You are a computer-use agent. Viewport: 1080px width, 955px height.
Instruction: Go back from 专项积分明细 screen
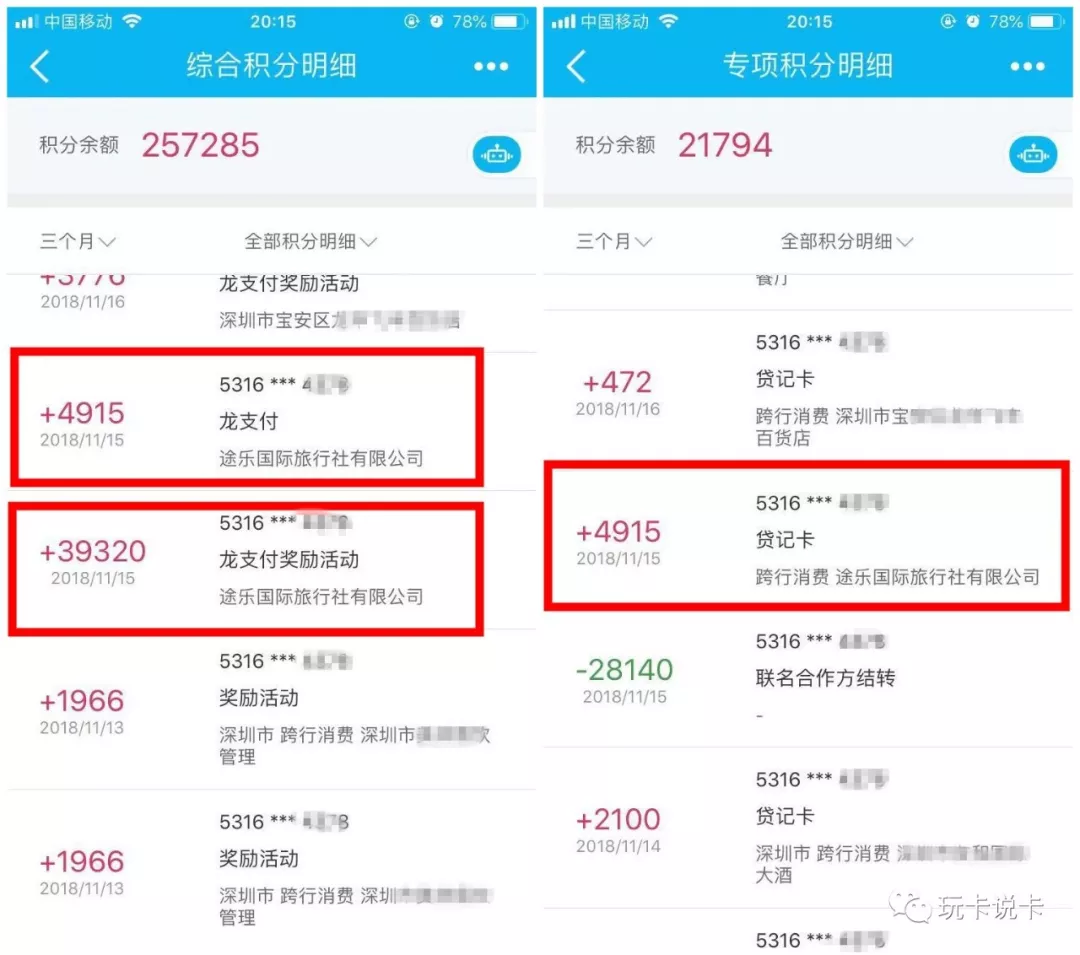tap(576, 66)
